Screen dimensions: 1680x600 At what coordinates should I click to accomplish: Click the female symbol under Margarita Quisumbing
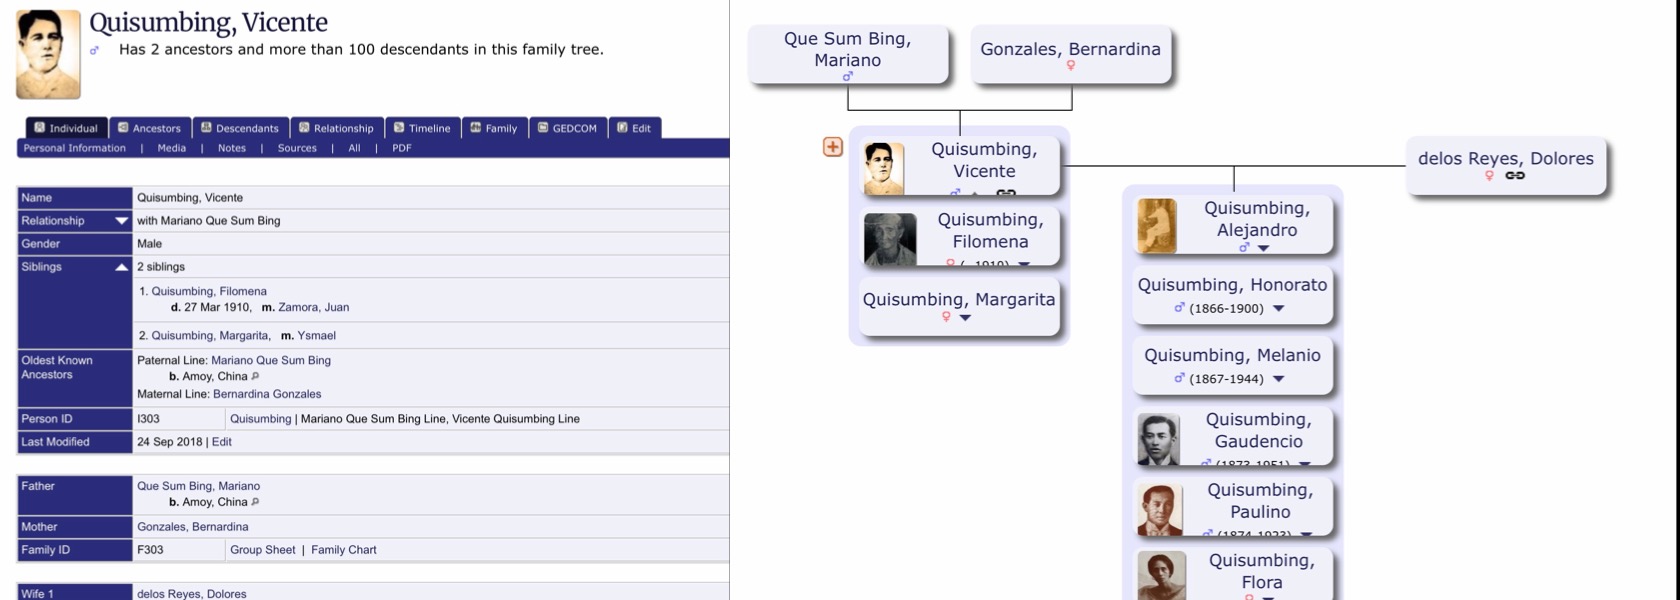pyautogui.click(x=946, y=317)
